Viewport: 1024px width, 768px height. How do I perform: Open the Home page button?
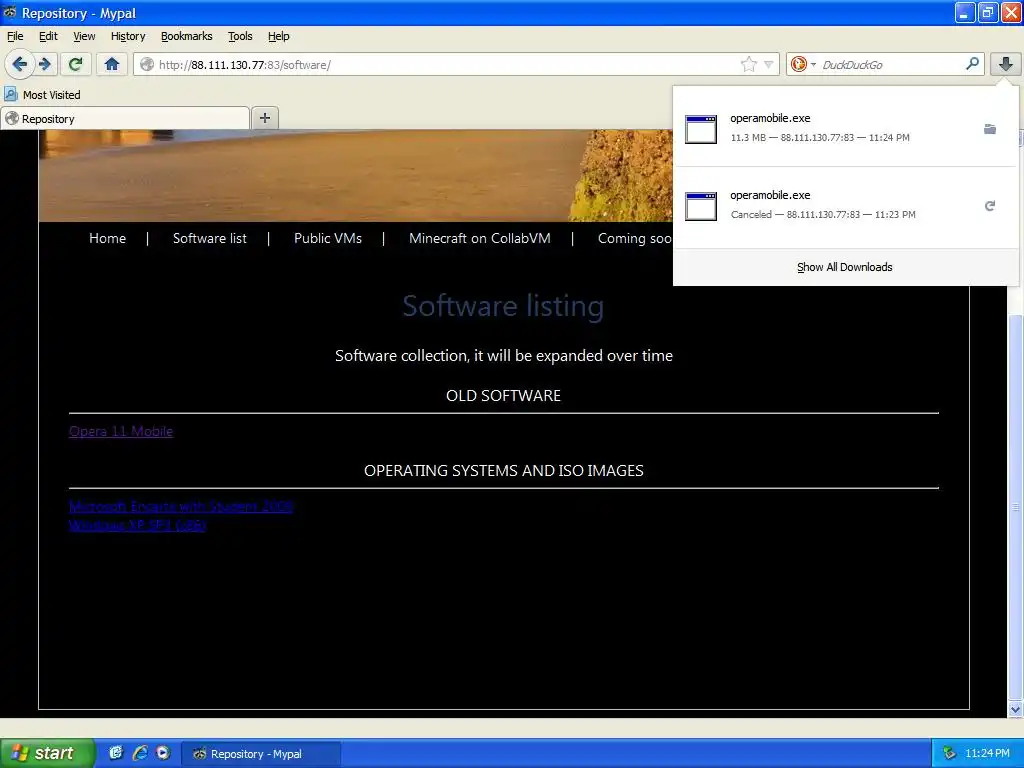tap(112, 64)
